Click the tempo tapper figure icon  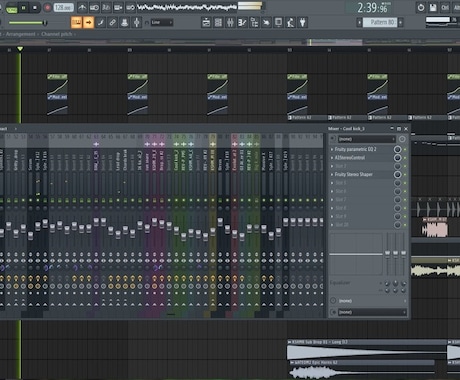290,22
